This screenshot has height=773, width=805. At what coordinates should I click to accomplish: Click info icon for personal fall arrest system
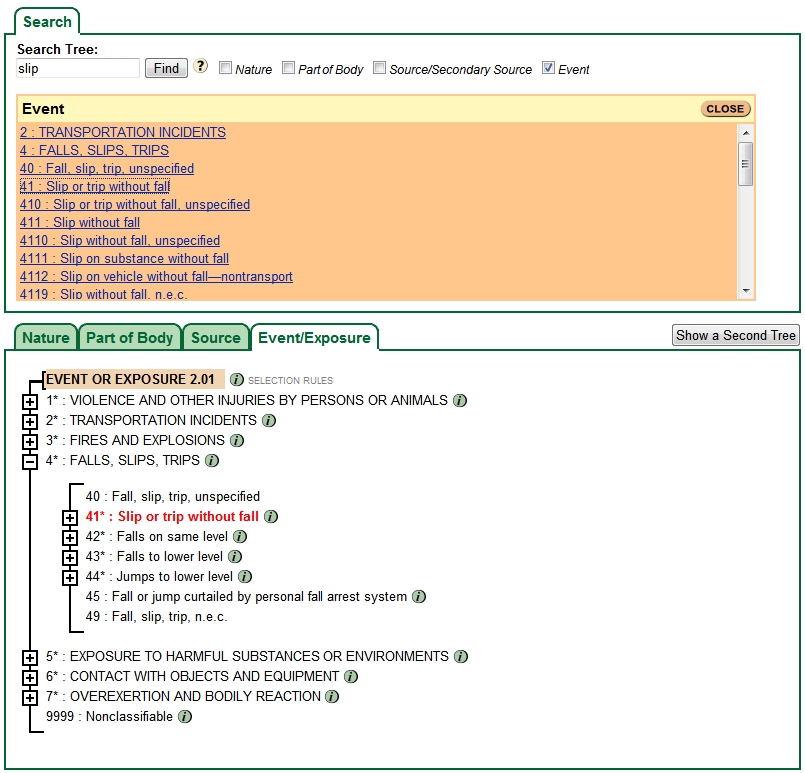[419, 597]
